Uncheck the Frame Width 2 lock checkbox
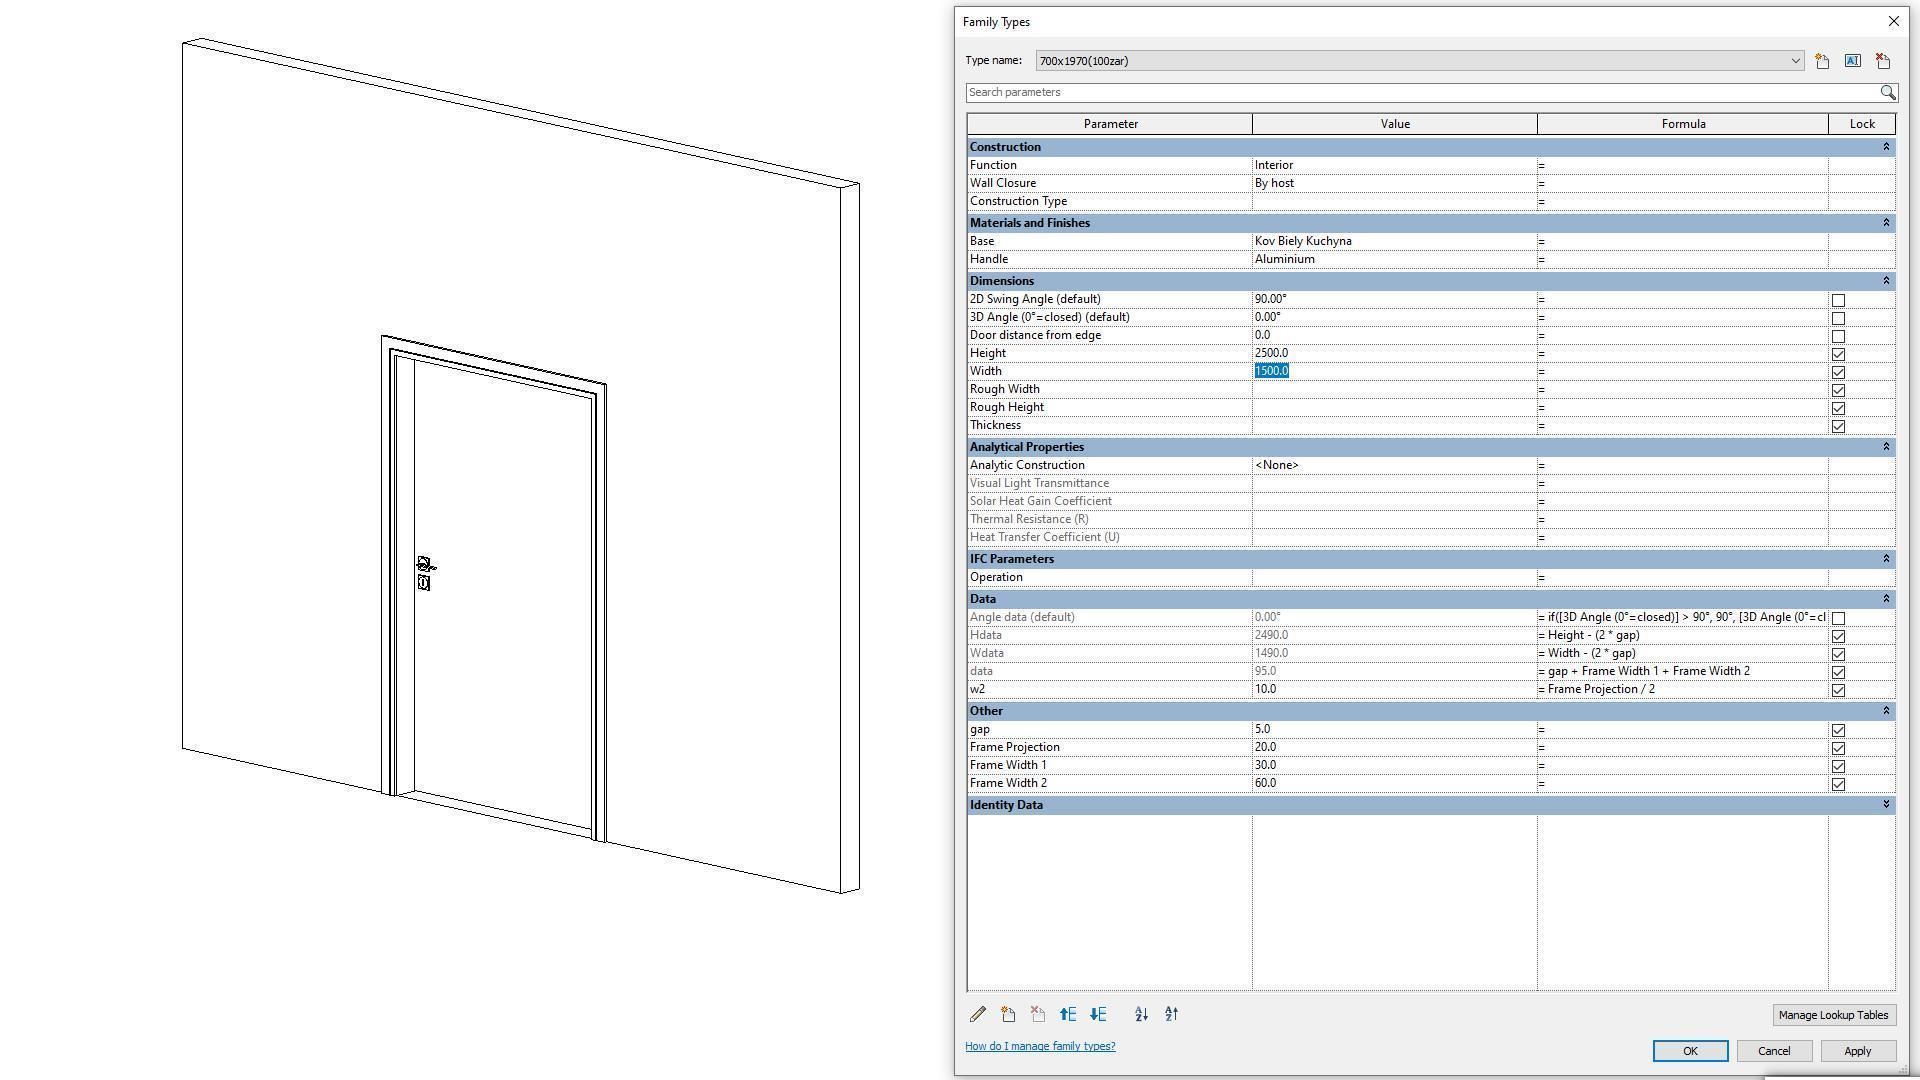 pos(1838,784)
